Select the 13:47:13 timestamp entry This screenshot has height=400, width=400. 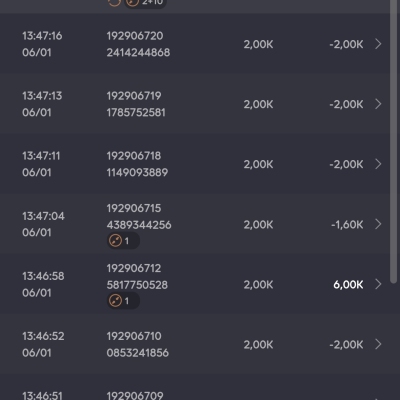(42, 96)
